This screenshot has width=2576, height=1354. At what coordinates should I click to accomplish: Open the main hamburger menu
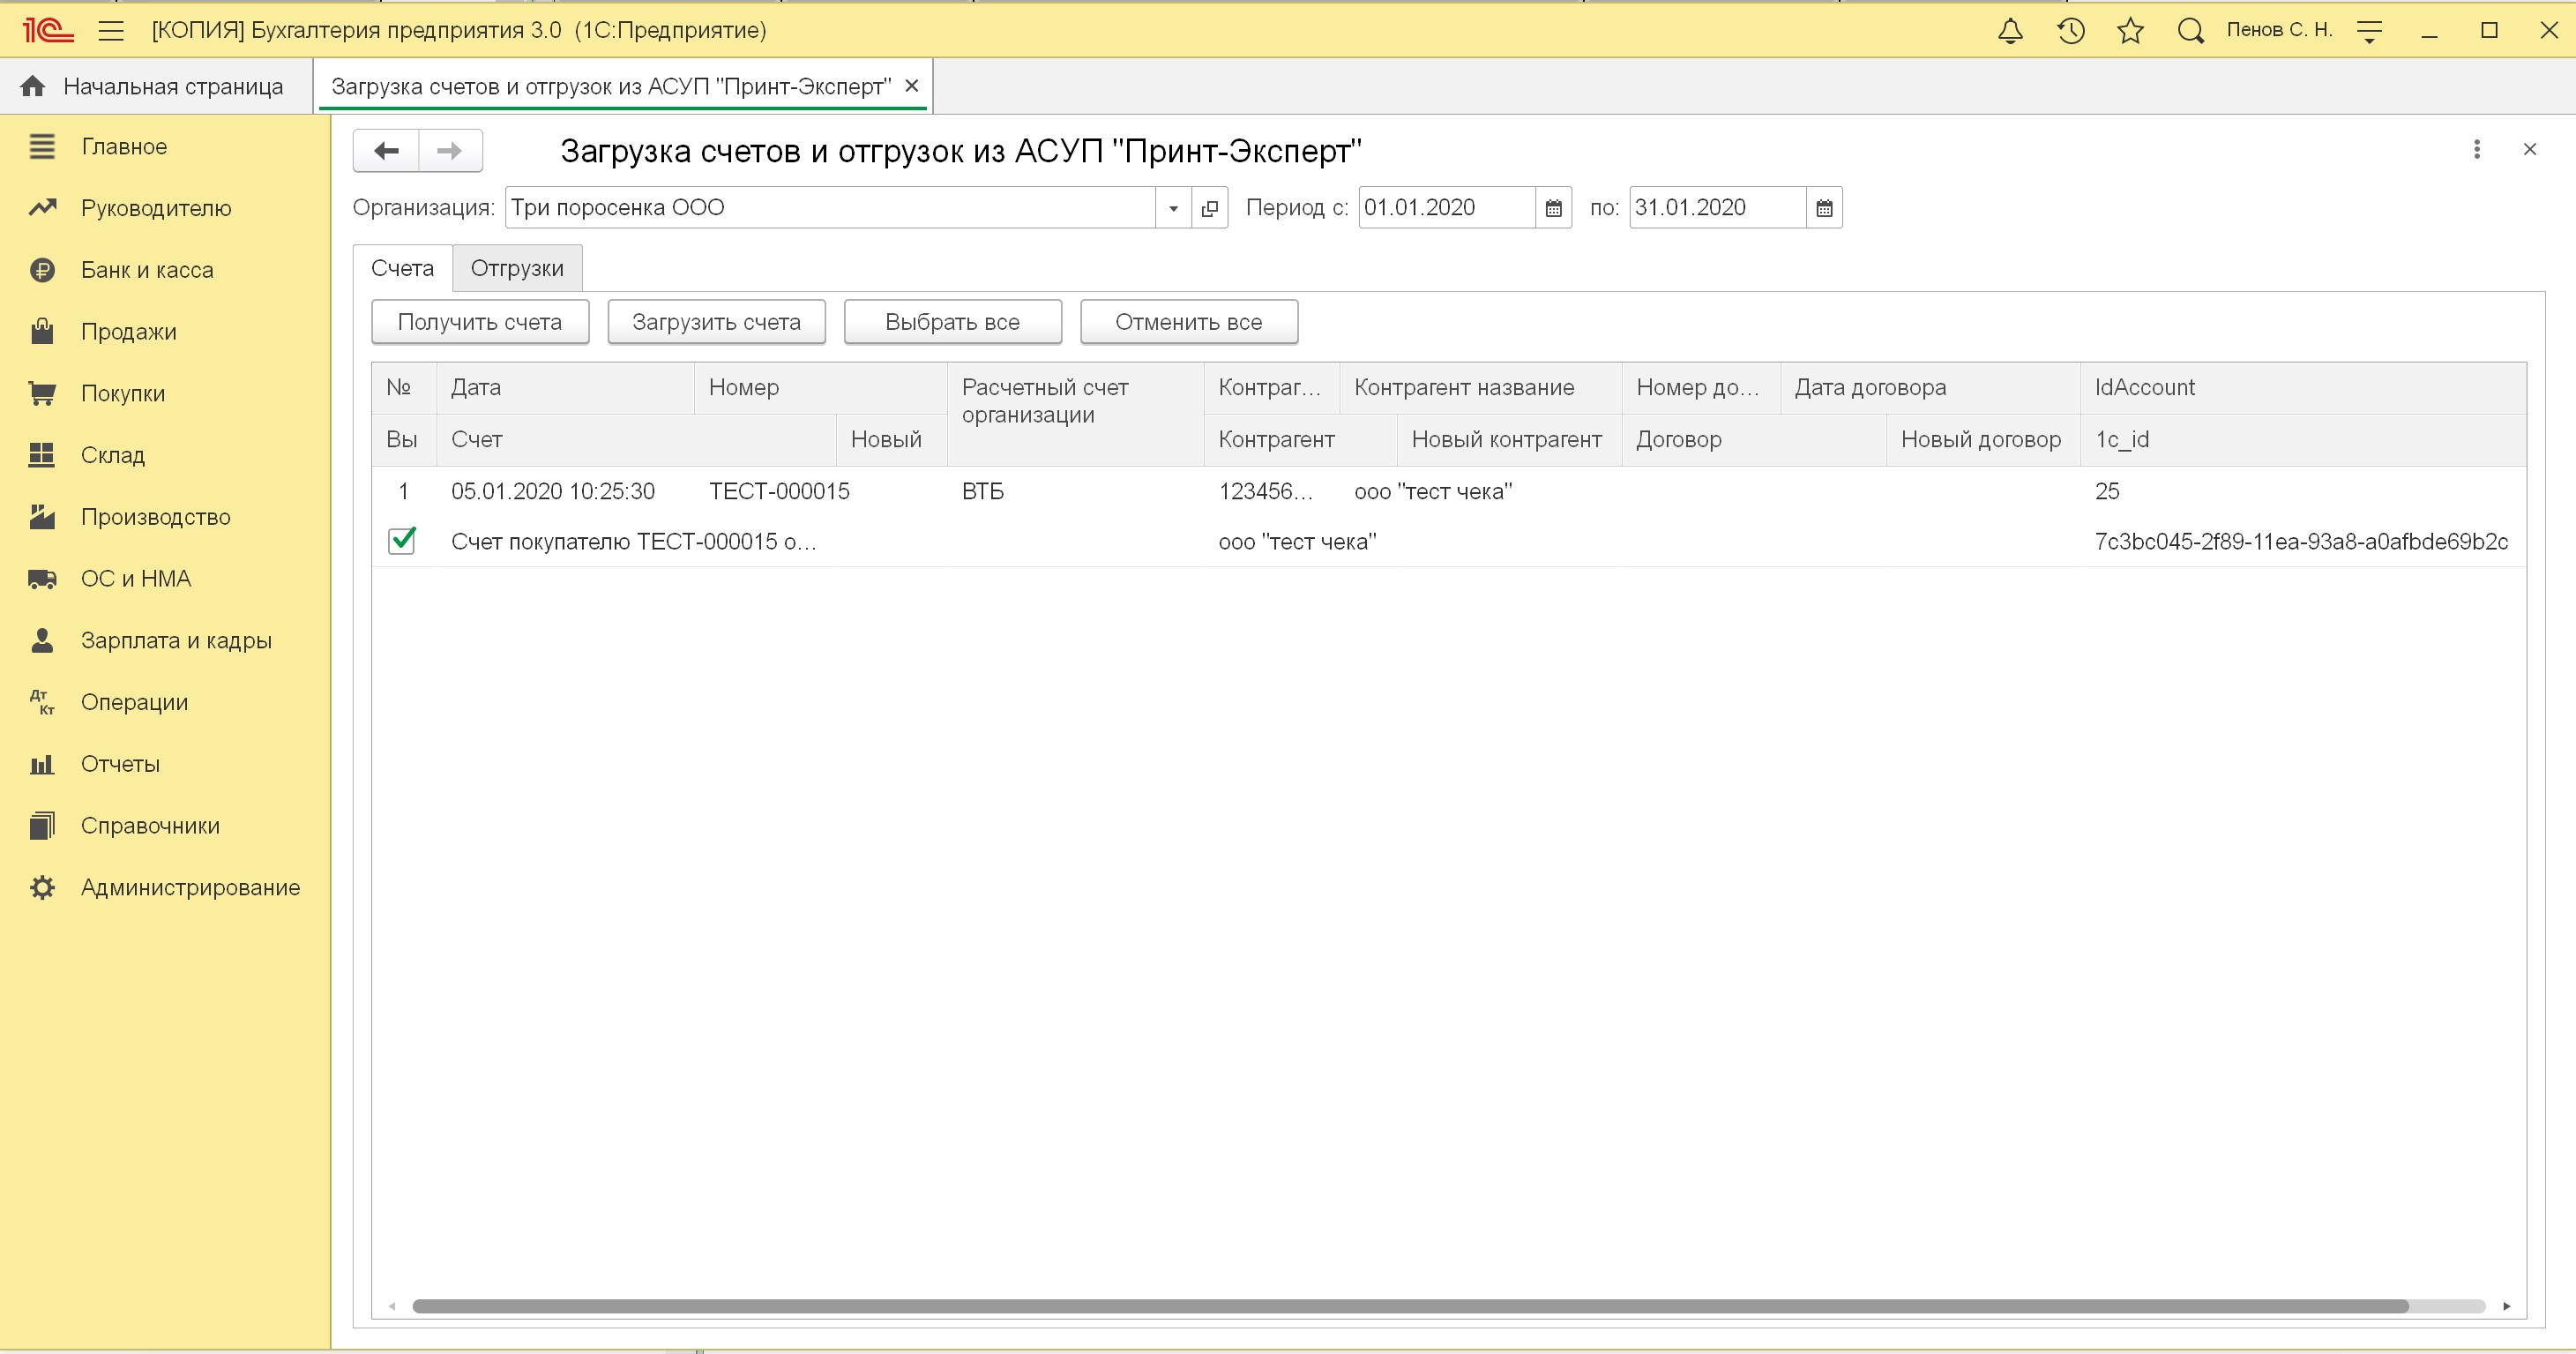(111, 31)
